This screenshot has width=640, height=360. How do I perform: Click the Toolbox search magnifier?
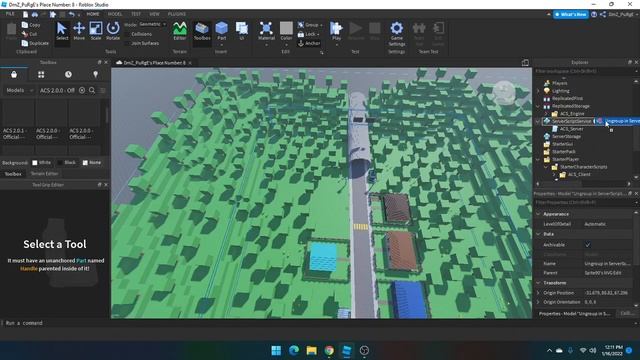pos(92,90)
